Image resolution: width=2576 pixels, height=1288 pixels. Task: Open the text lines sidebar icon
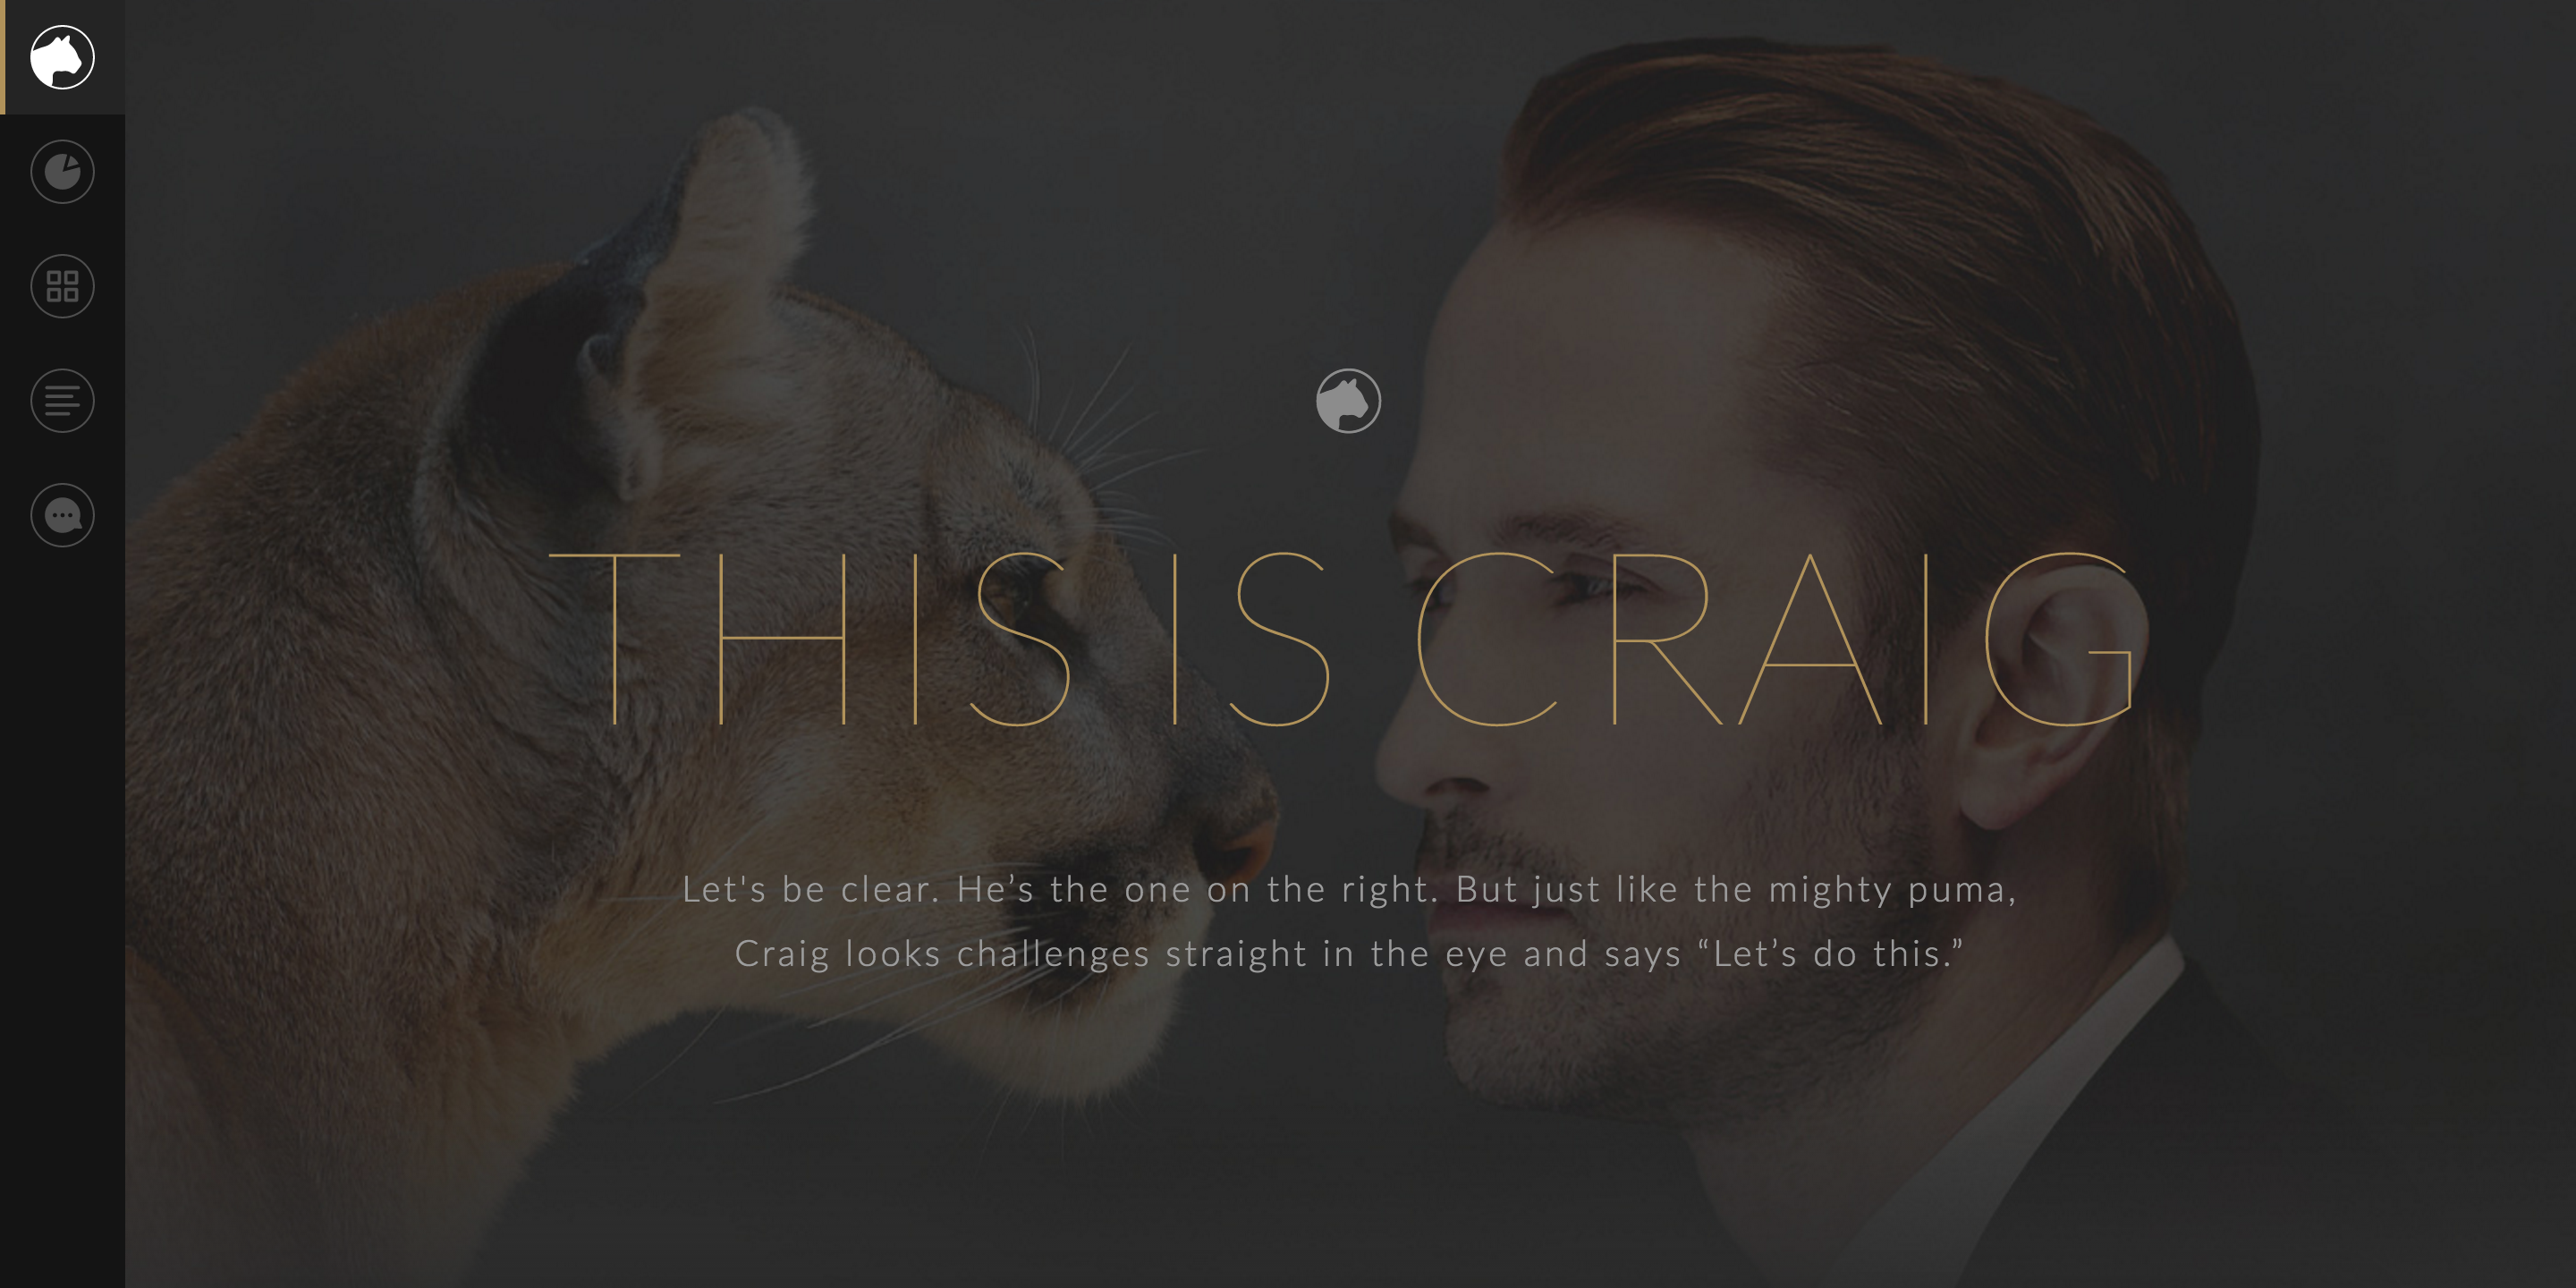tap(62, 401)
